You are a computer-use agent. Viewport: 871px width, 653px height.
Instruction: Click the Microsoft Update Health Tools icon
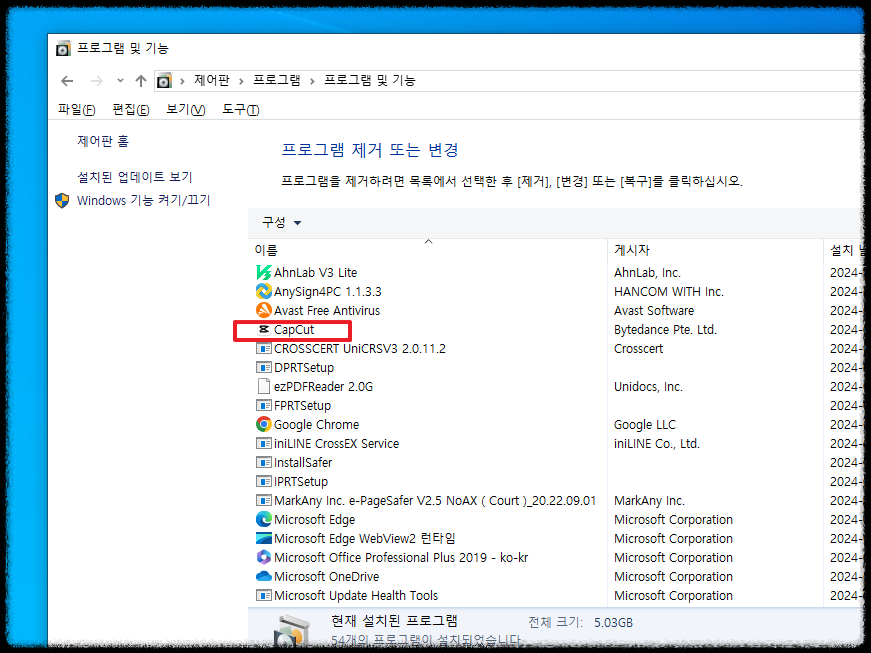coord(263,595)
